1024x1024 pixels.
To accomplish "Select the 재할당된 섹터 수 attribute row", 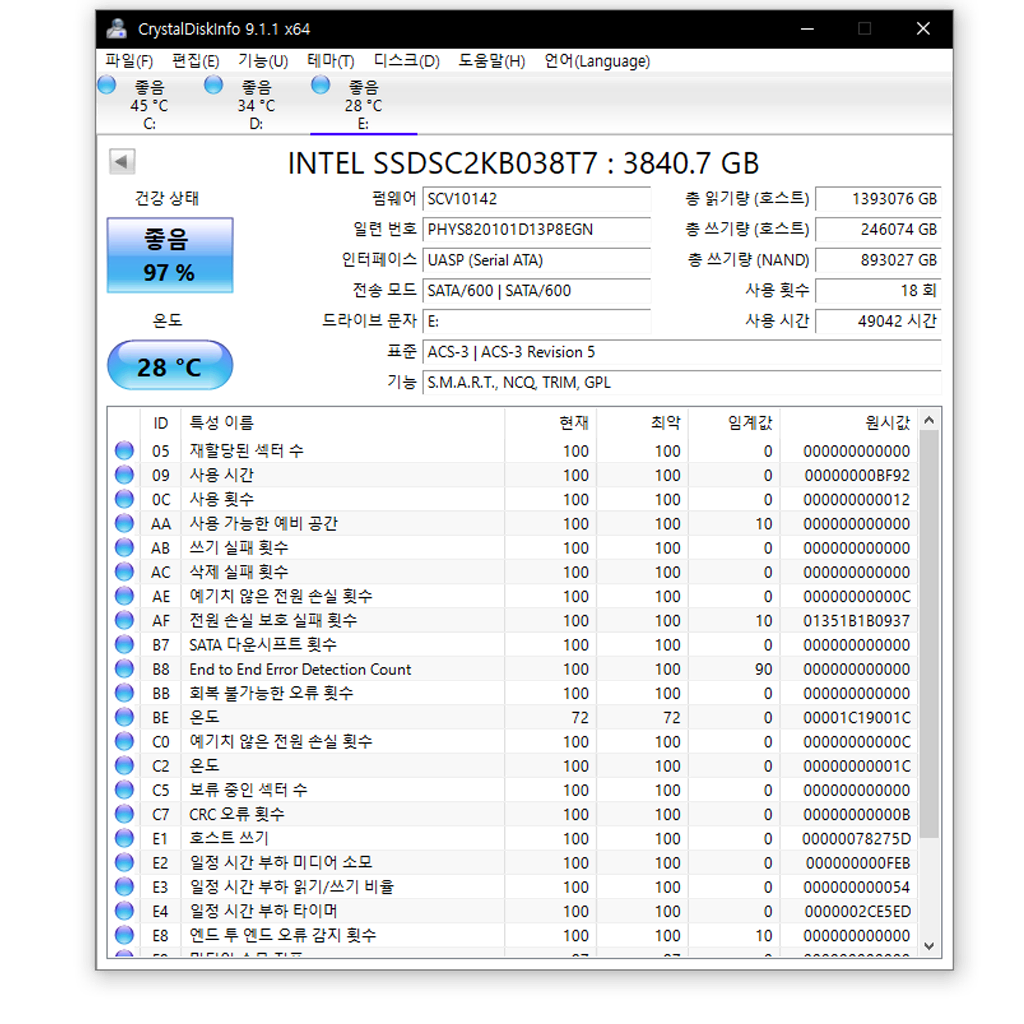I will [x=513, y=451].
